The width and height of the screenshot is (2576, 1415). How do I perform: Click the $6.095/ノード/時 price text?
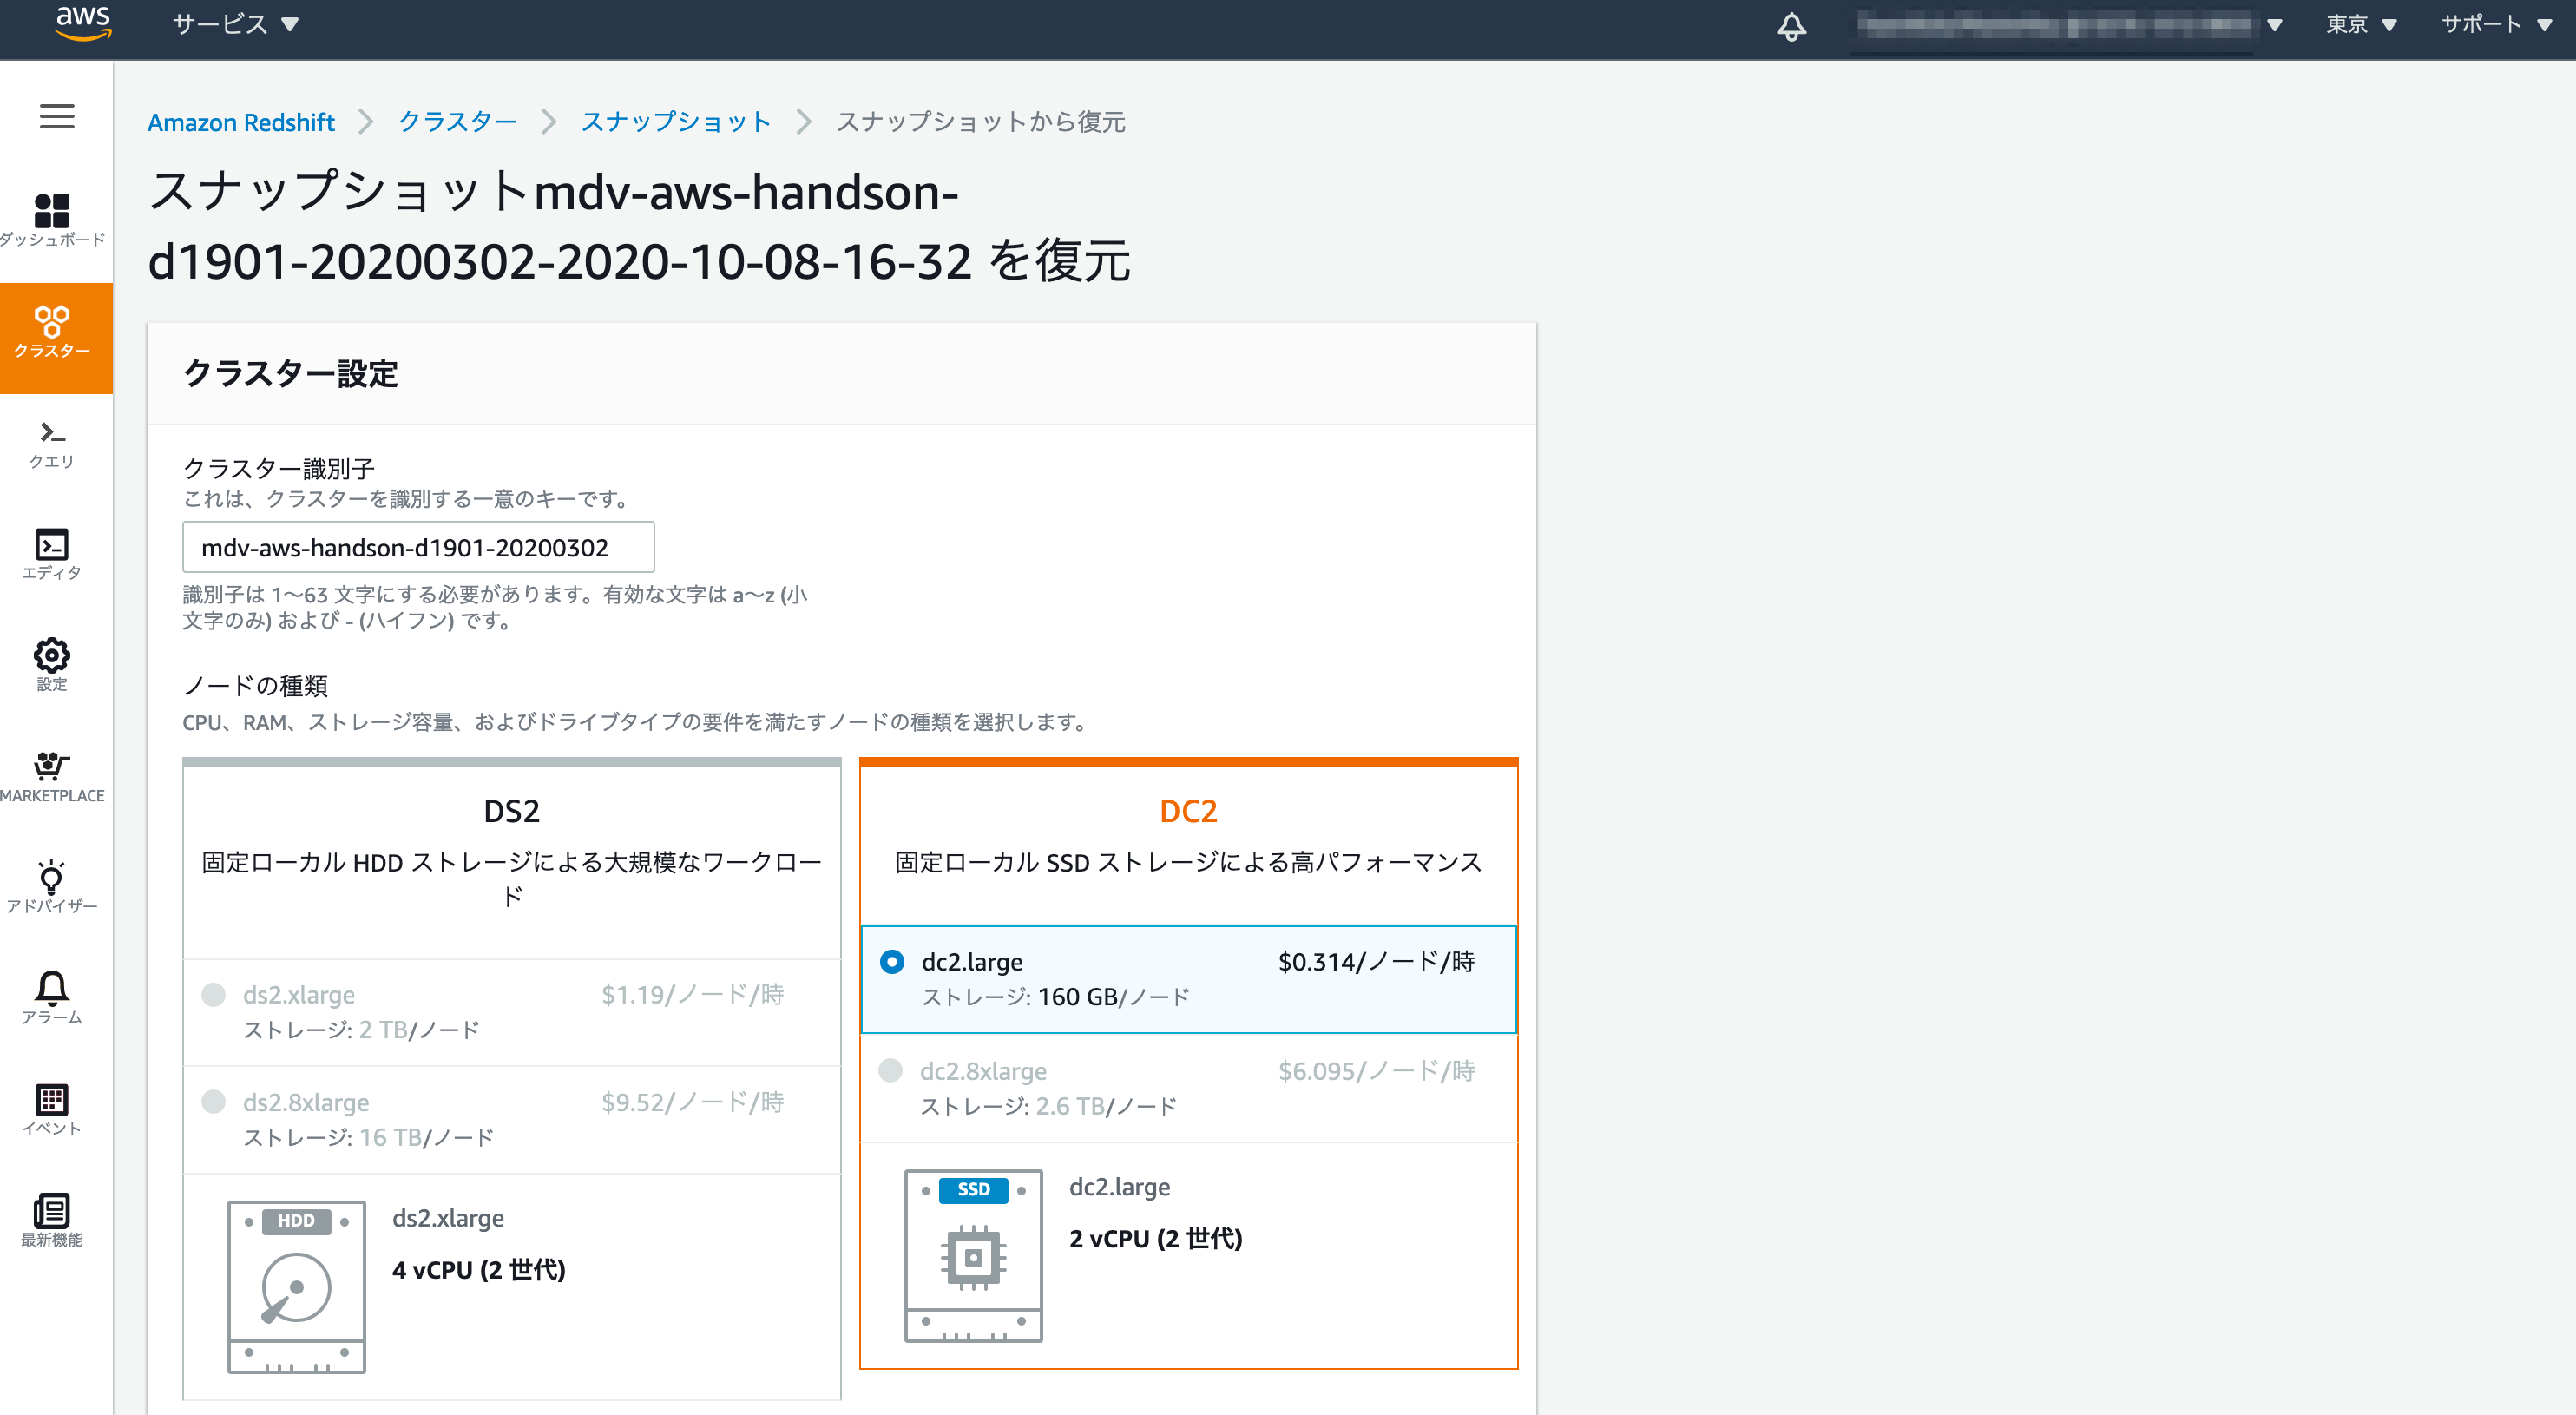click(1376, 1071)
